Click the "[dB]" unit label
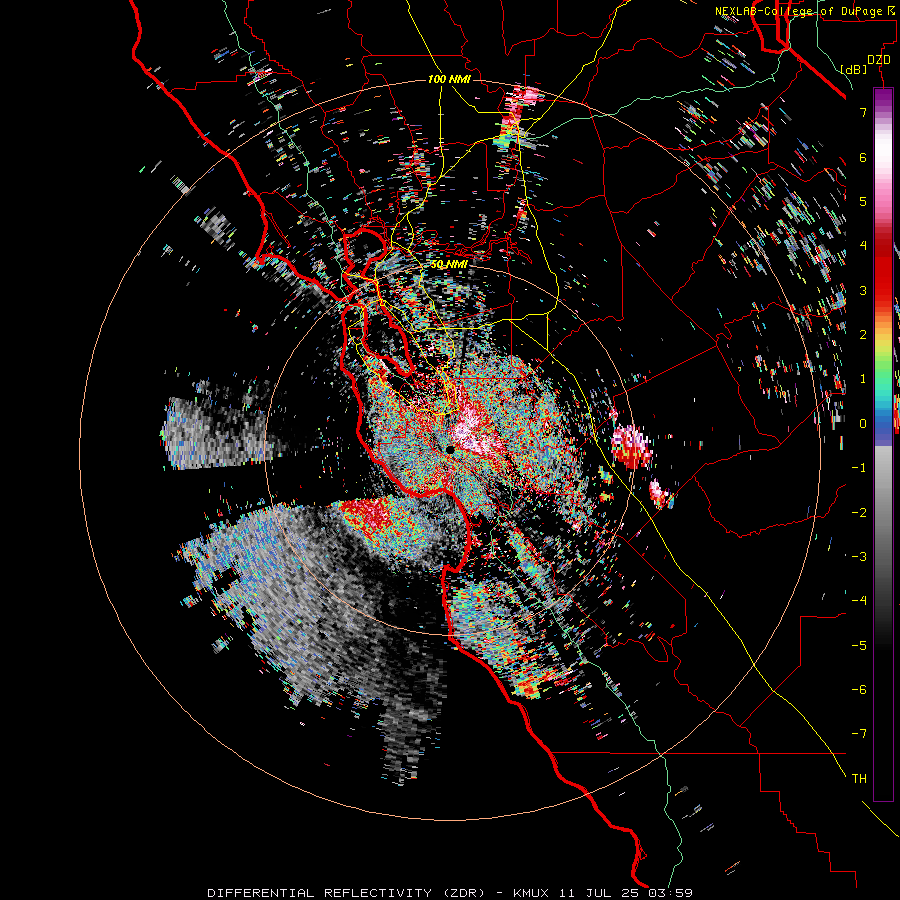 coord(854,69)
